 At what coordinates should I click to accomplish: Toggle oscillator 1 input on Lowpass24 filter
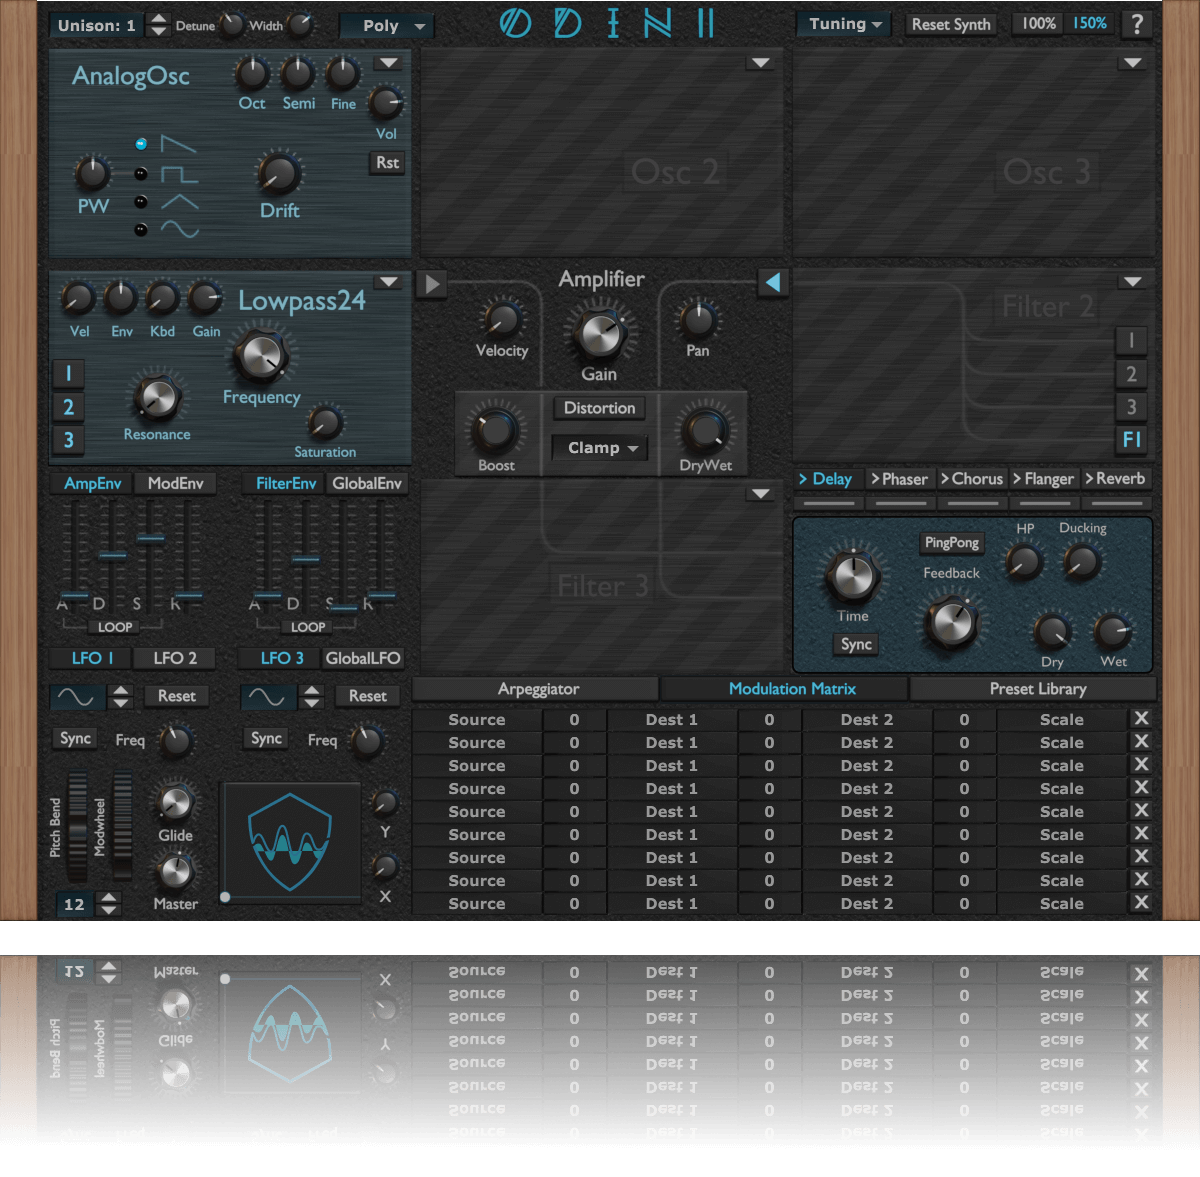click(68, 374)
